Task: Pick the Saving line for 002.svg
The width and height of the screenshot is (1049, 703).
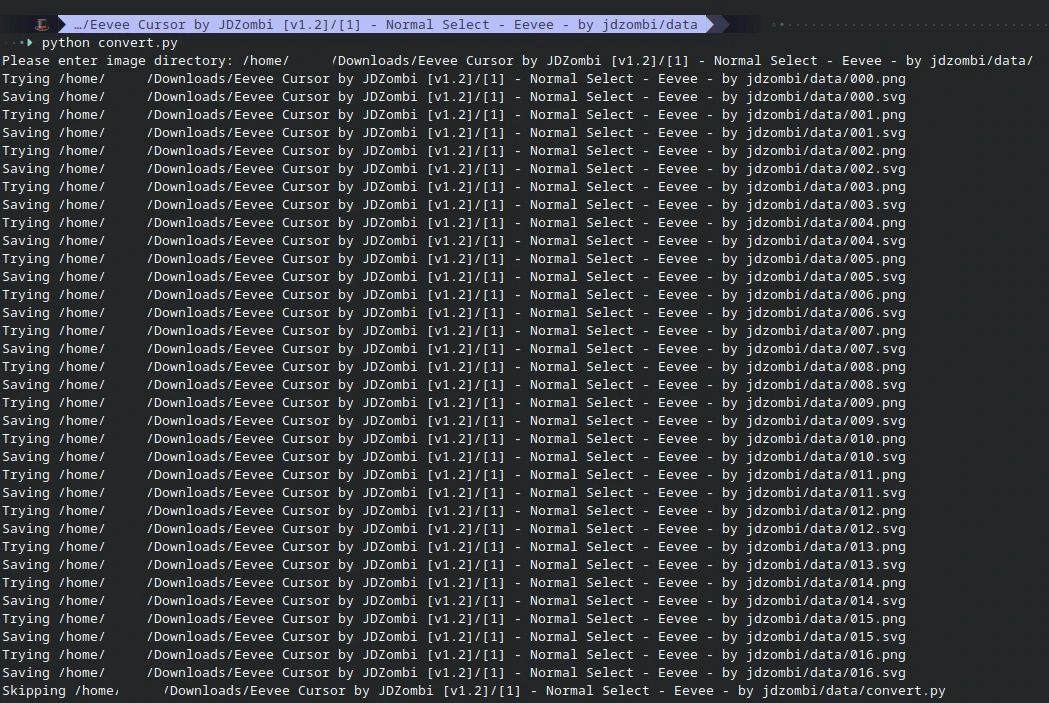Action: click(454, 169)
